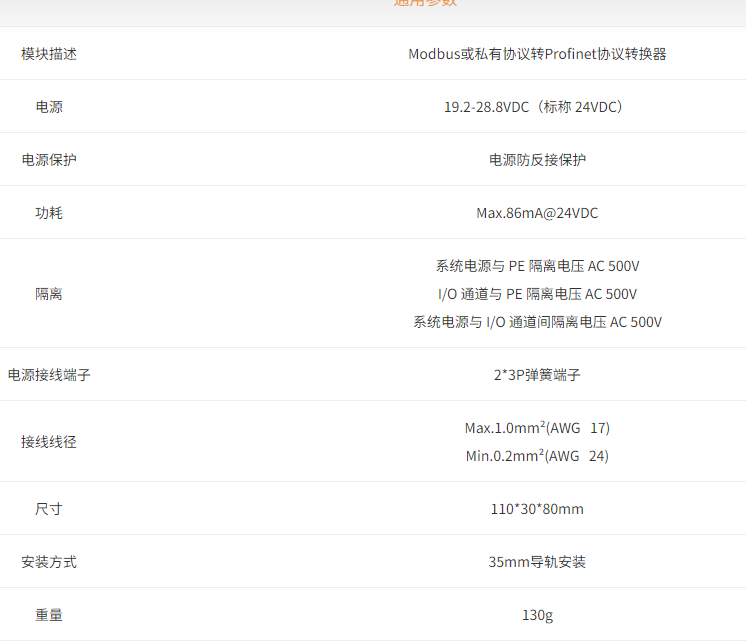The height and width of the screenshot is (642, 746).
Task: Click 系统电源与 PE 隔离电压 AC 500V line
Action: [537, 266]
